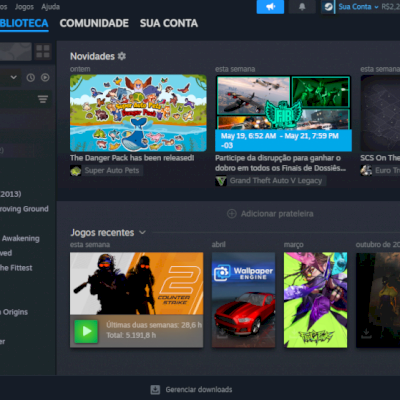Expand the Jogos recentes shelf dropdown

coord(142,232)
